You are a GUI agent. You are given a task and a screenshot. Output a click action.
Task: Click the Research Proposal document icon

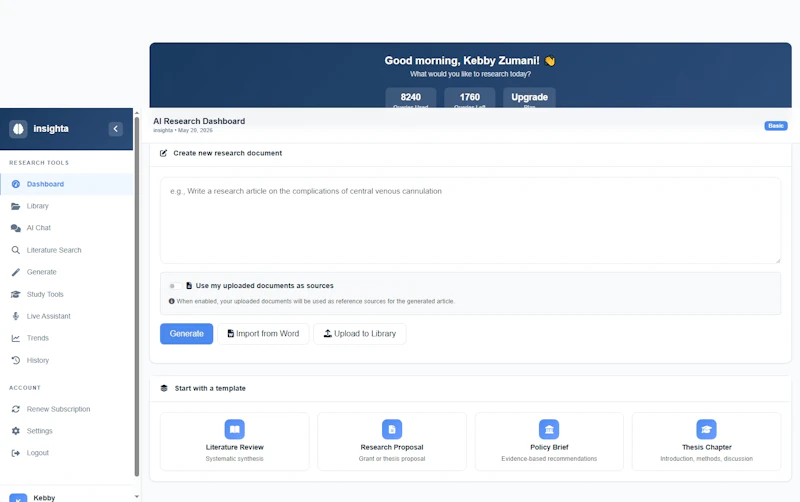coord(392,429)
